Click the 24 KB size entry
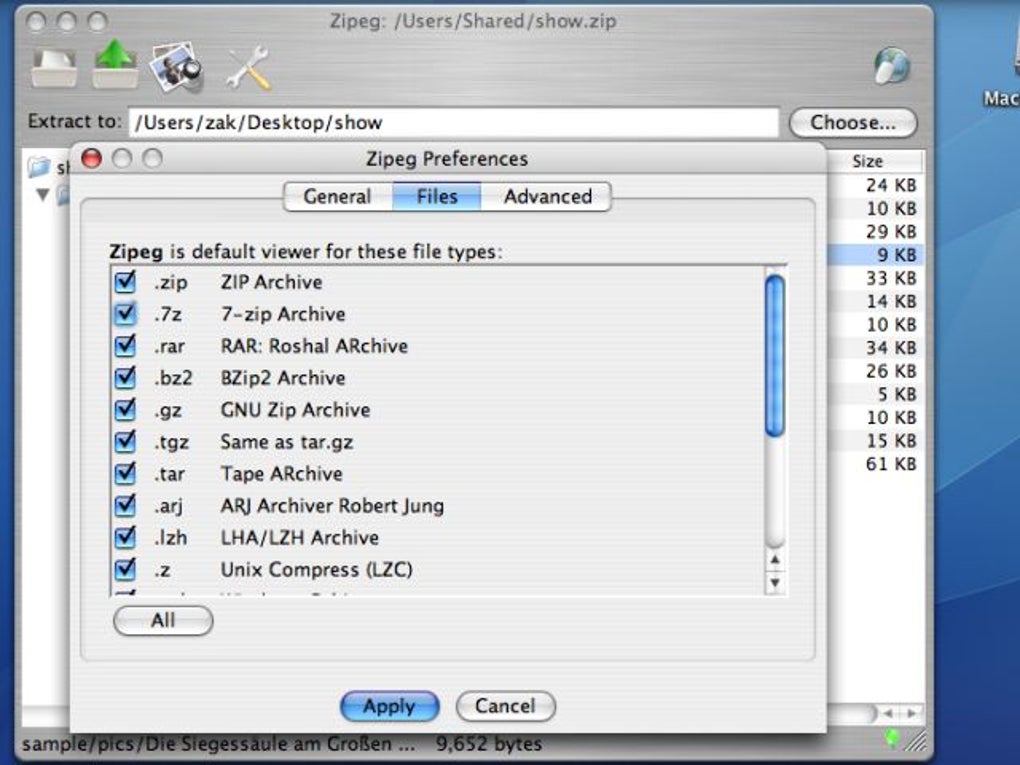 [x=891, y=185]
